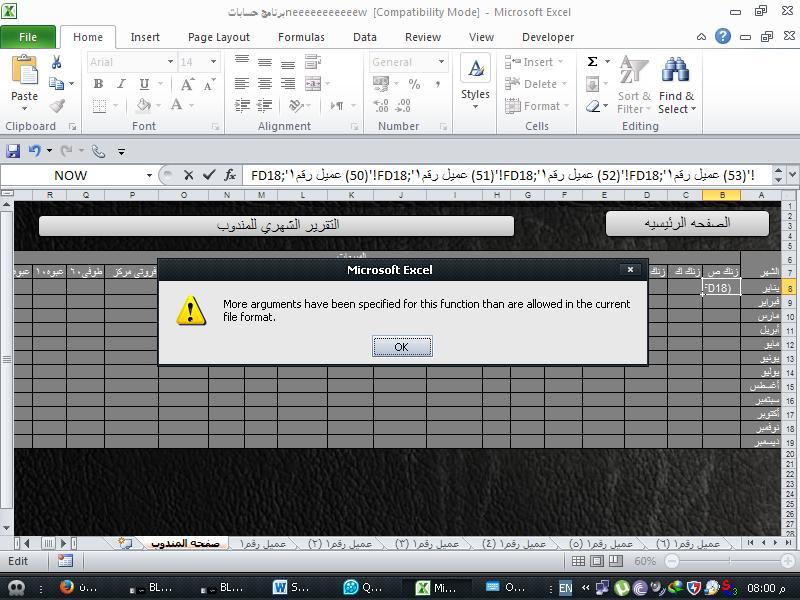Toggle Italic formatting

click(x=121, y=84)
